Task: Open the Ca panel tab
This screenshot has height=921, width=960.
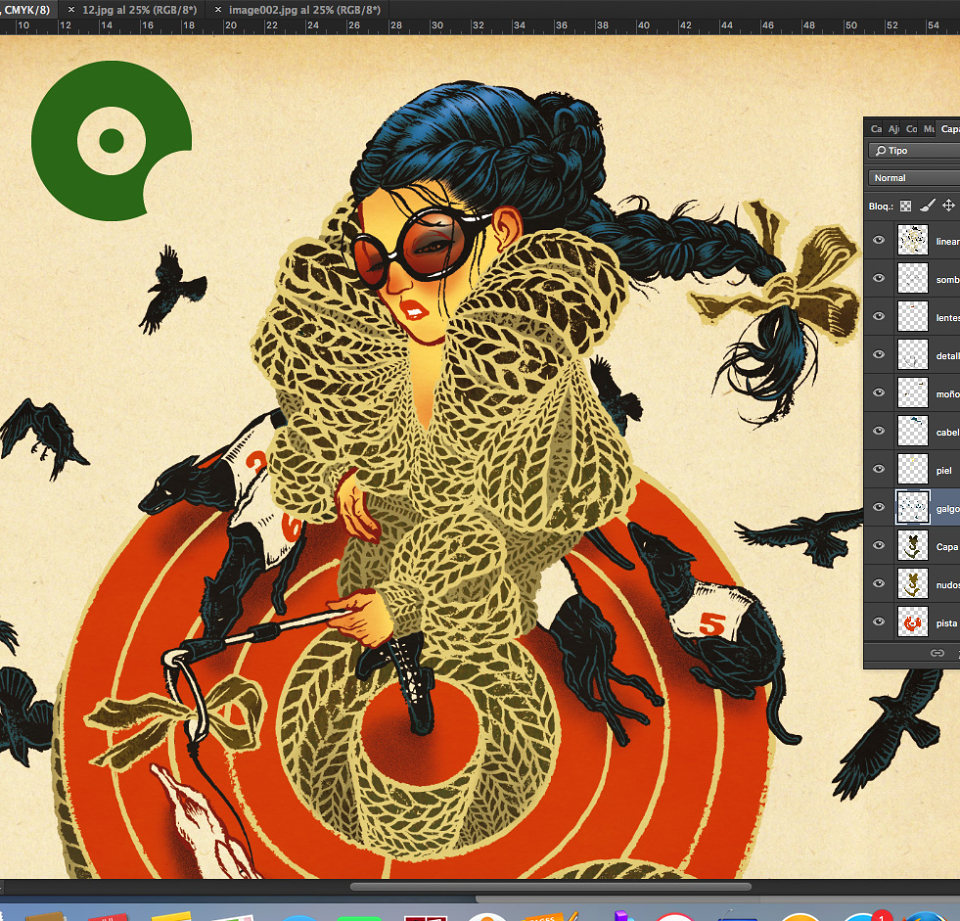Action: coord(876,129)
